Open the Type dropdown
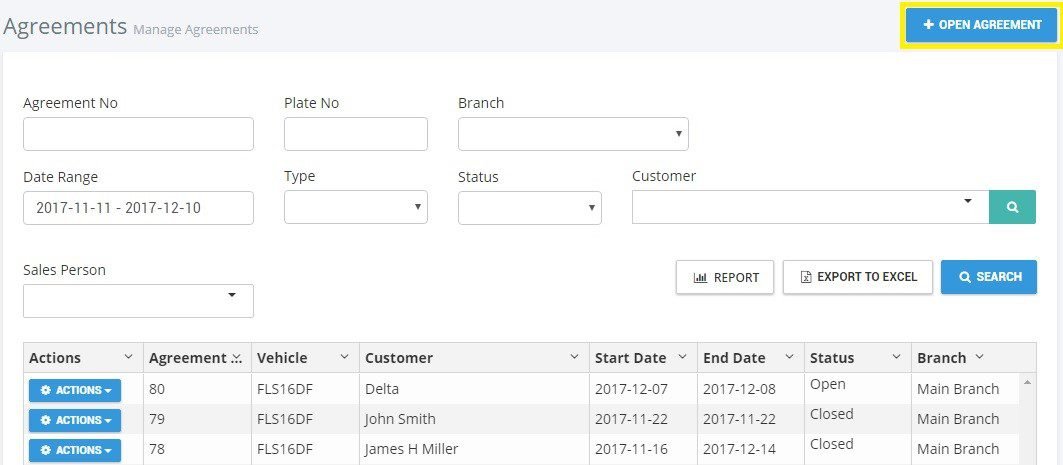 355,207
